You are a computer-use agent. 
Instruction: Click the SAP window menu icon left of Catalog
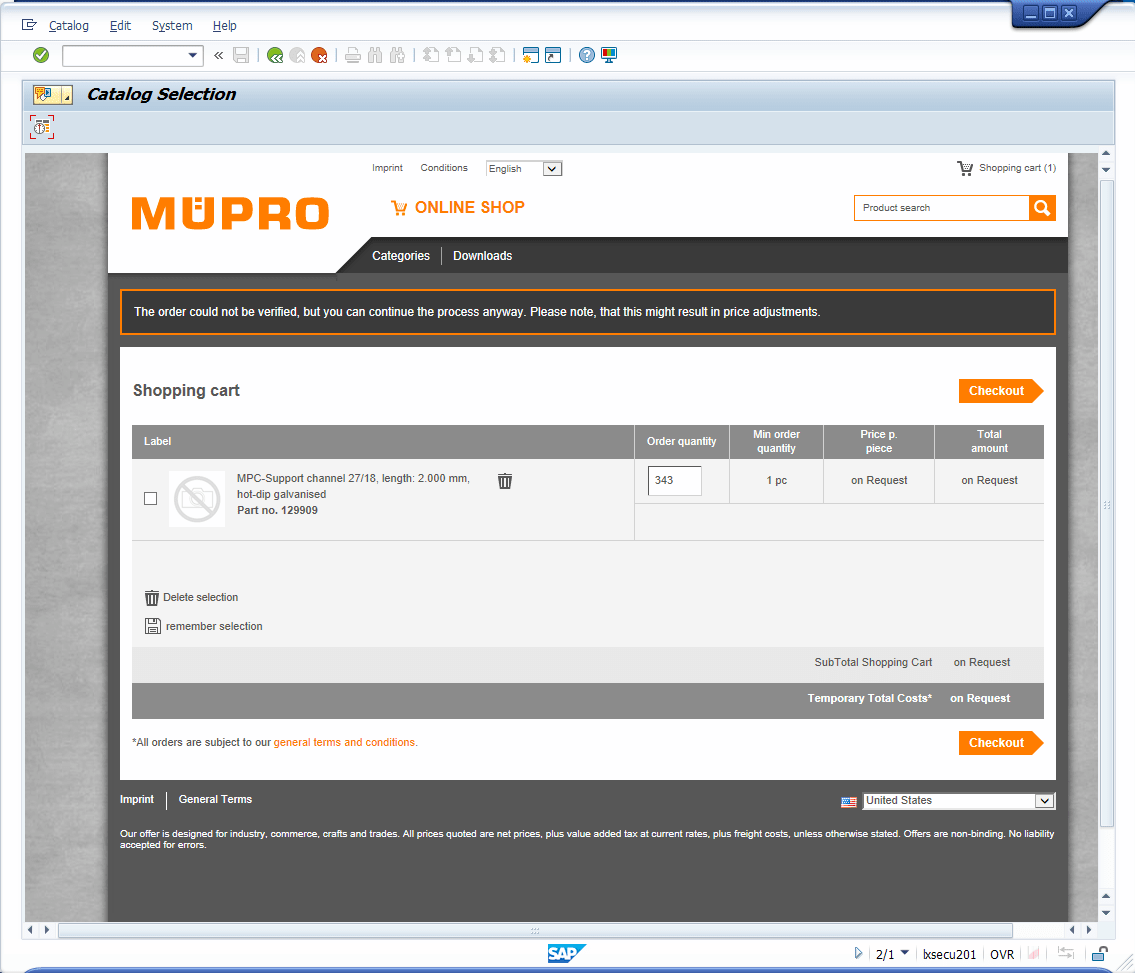tap(29, 25)
